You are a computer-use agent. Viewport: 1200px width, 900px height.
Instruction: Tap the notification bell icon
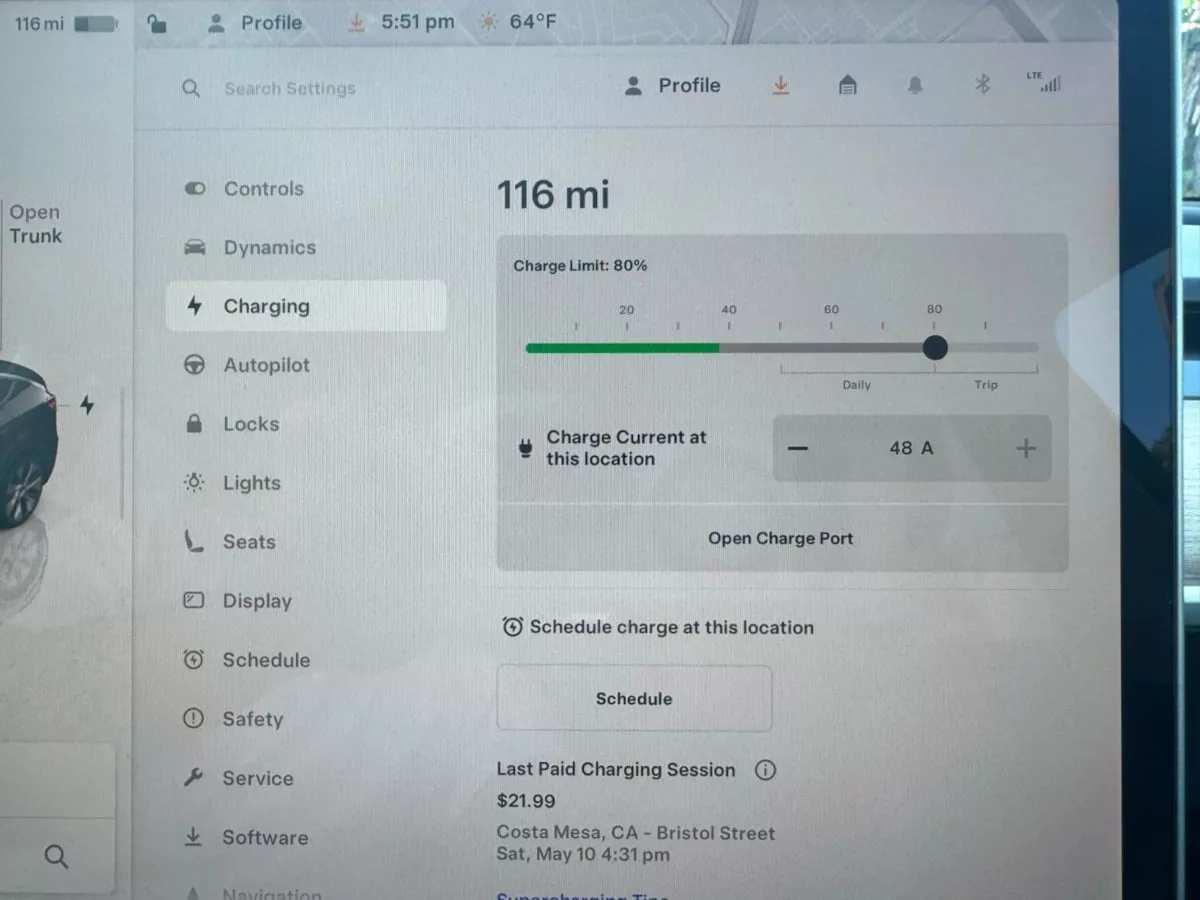click(x=915, y=86)
